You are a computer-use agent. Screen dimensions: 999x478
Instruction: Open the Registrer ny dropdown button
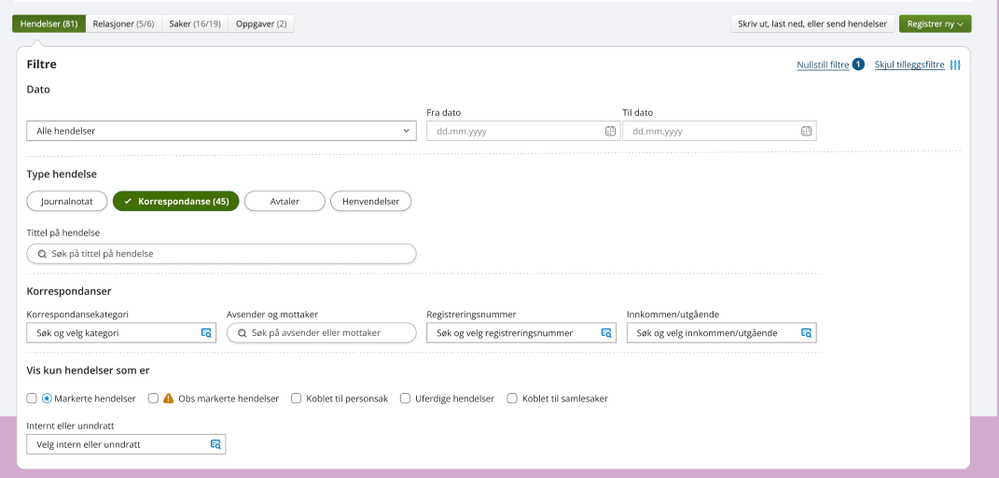935,24
